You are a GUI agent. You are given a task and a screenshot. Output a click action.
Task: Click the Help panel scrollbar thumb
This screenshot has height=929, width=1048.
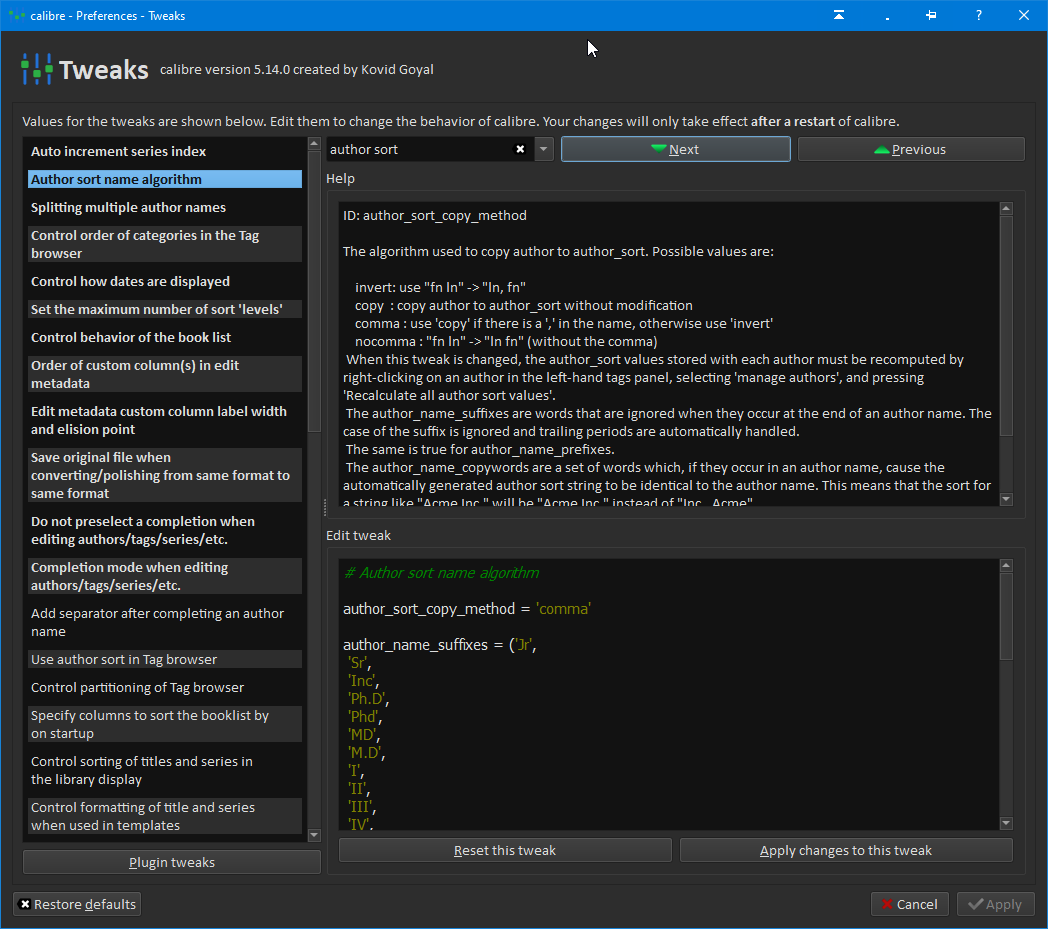point(1006,325)
